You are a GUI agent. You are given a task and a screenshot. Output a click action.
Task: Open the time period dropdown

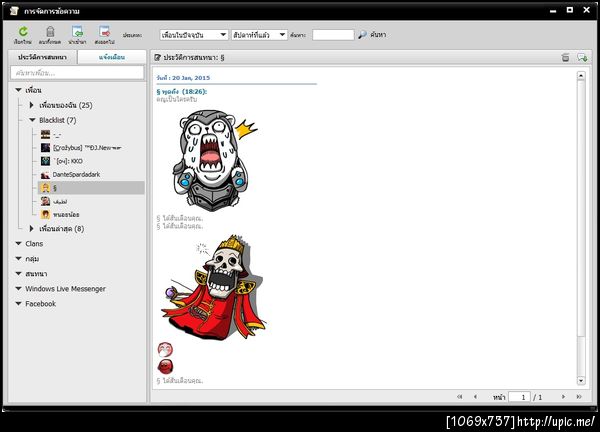259,35
